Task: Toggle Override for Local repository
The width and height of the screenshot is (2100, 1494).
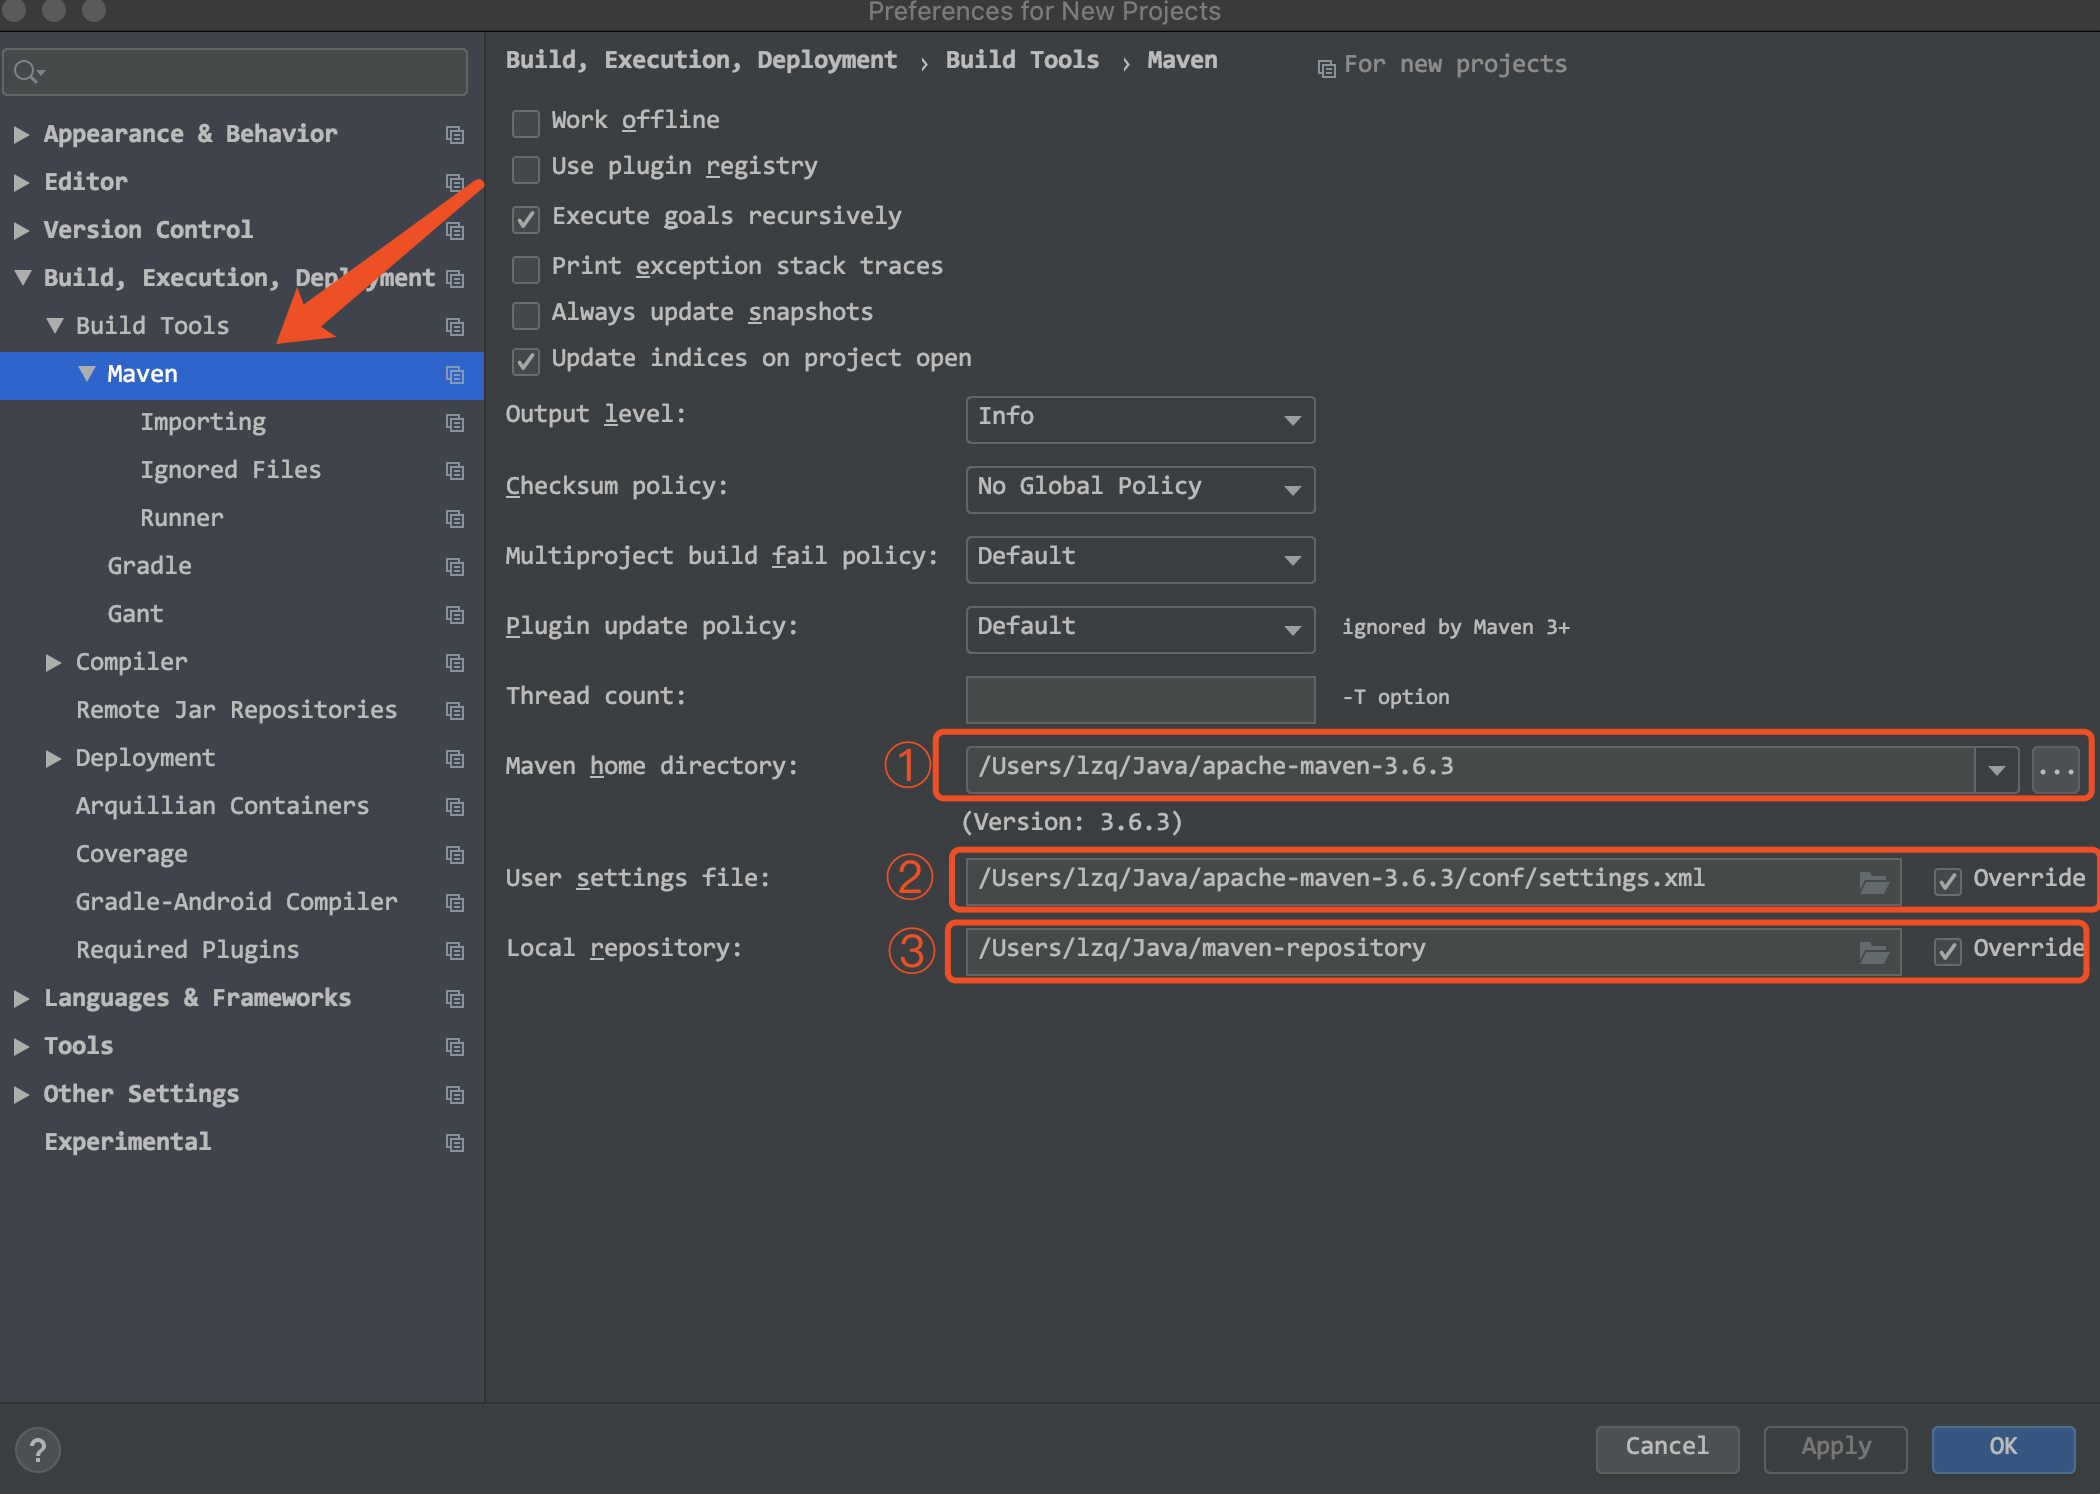Action: coord(1947,950)
